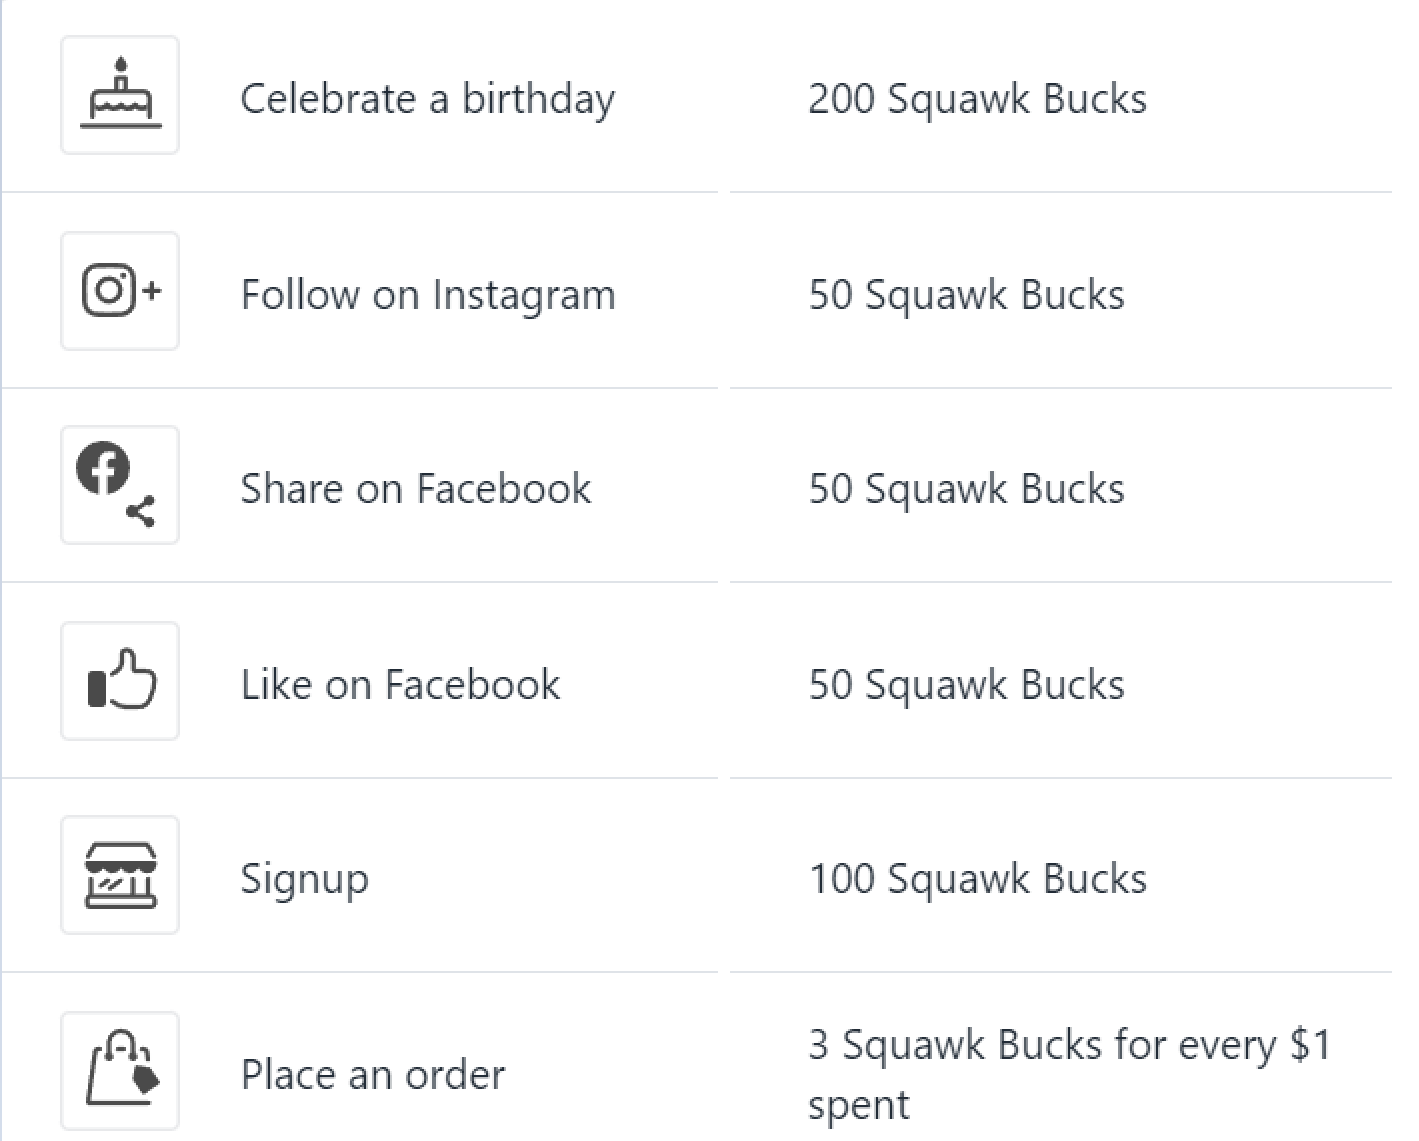
Task: Click the 3 Squawk Bucks per dollar text
Action: pos(1070,1075)
